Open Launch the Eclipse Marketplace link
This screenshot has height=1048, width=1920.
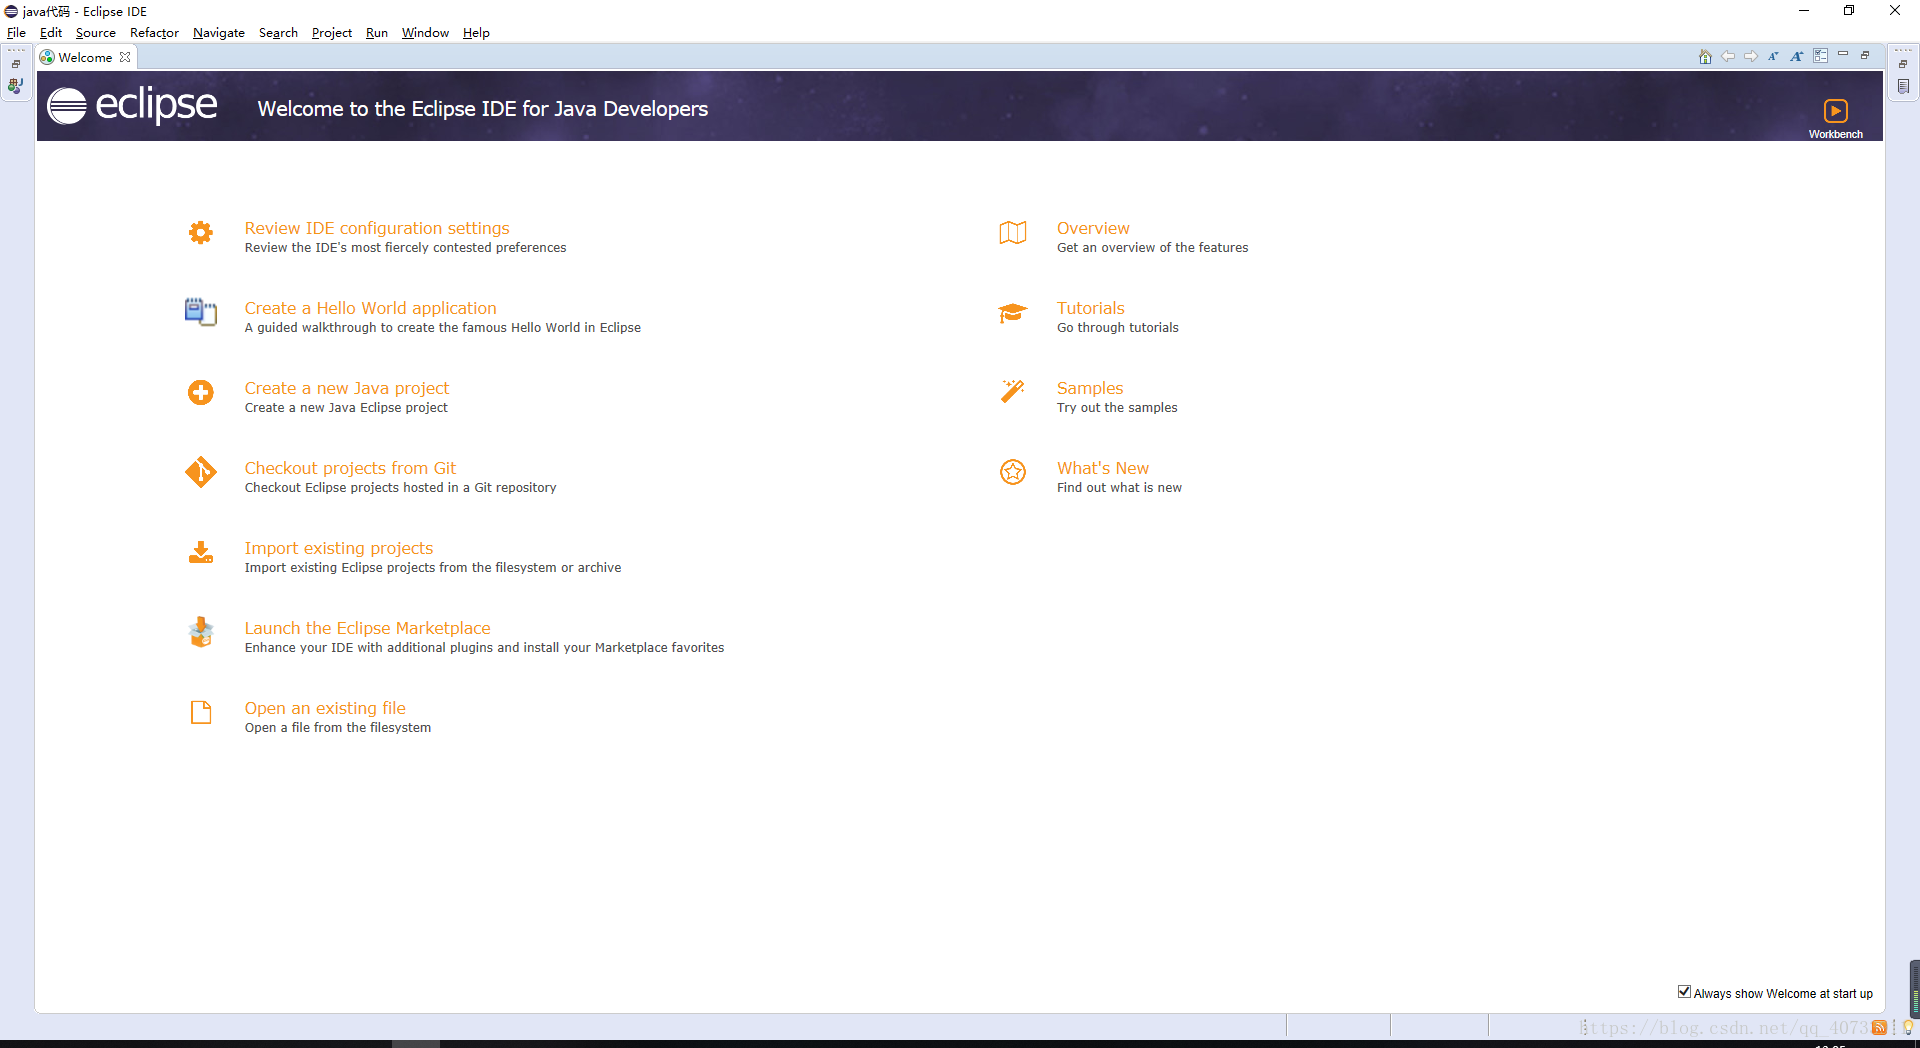(x=367, y=628)
